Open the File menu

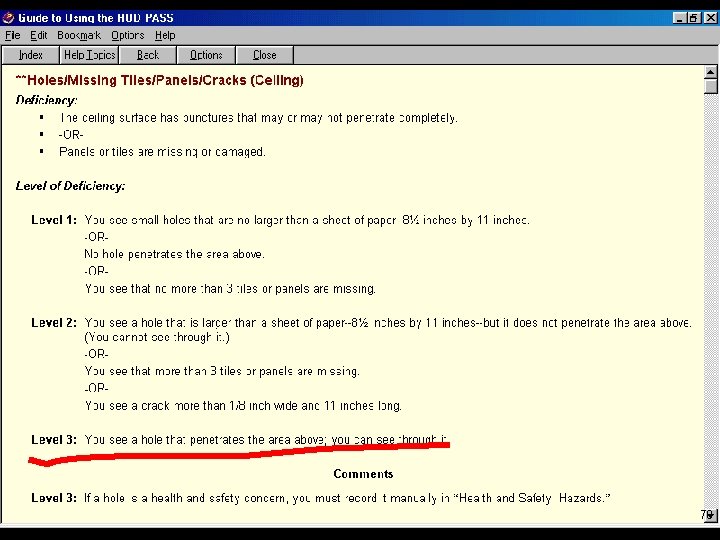[12, 35]
